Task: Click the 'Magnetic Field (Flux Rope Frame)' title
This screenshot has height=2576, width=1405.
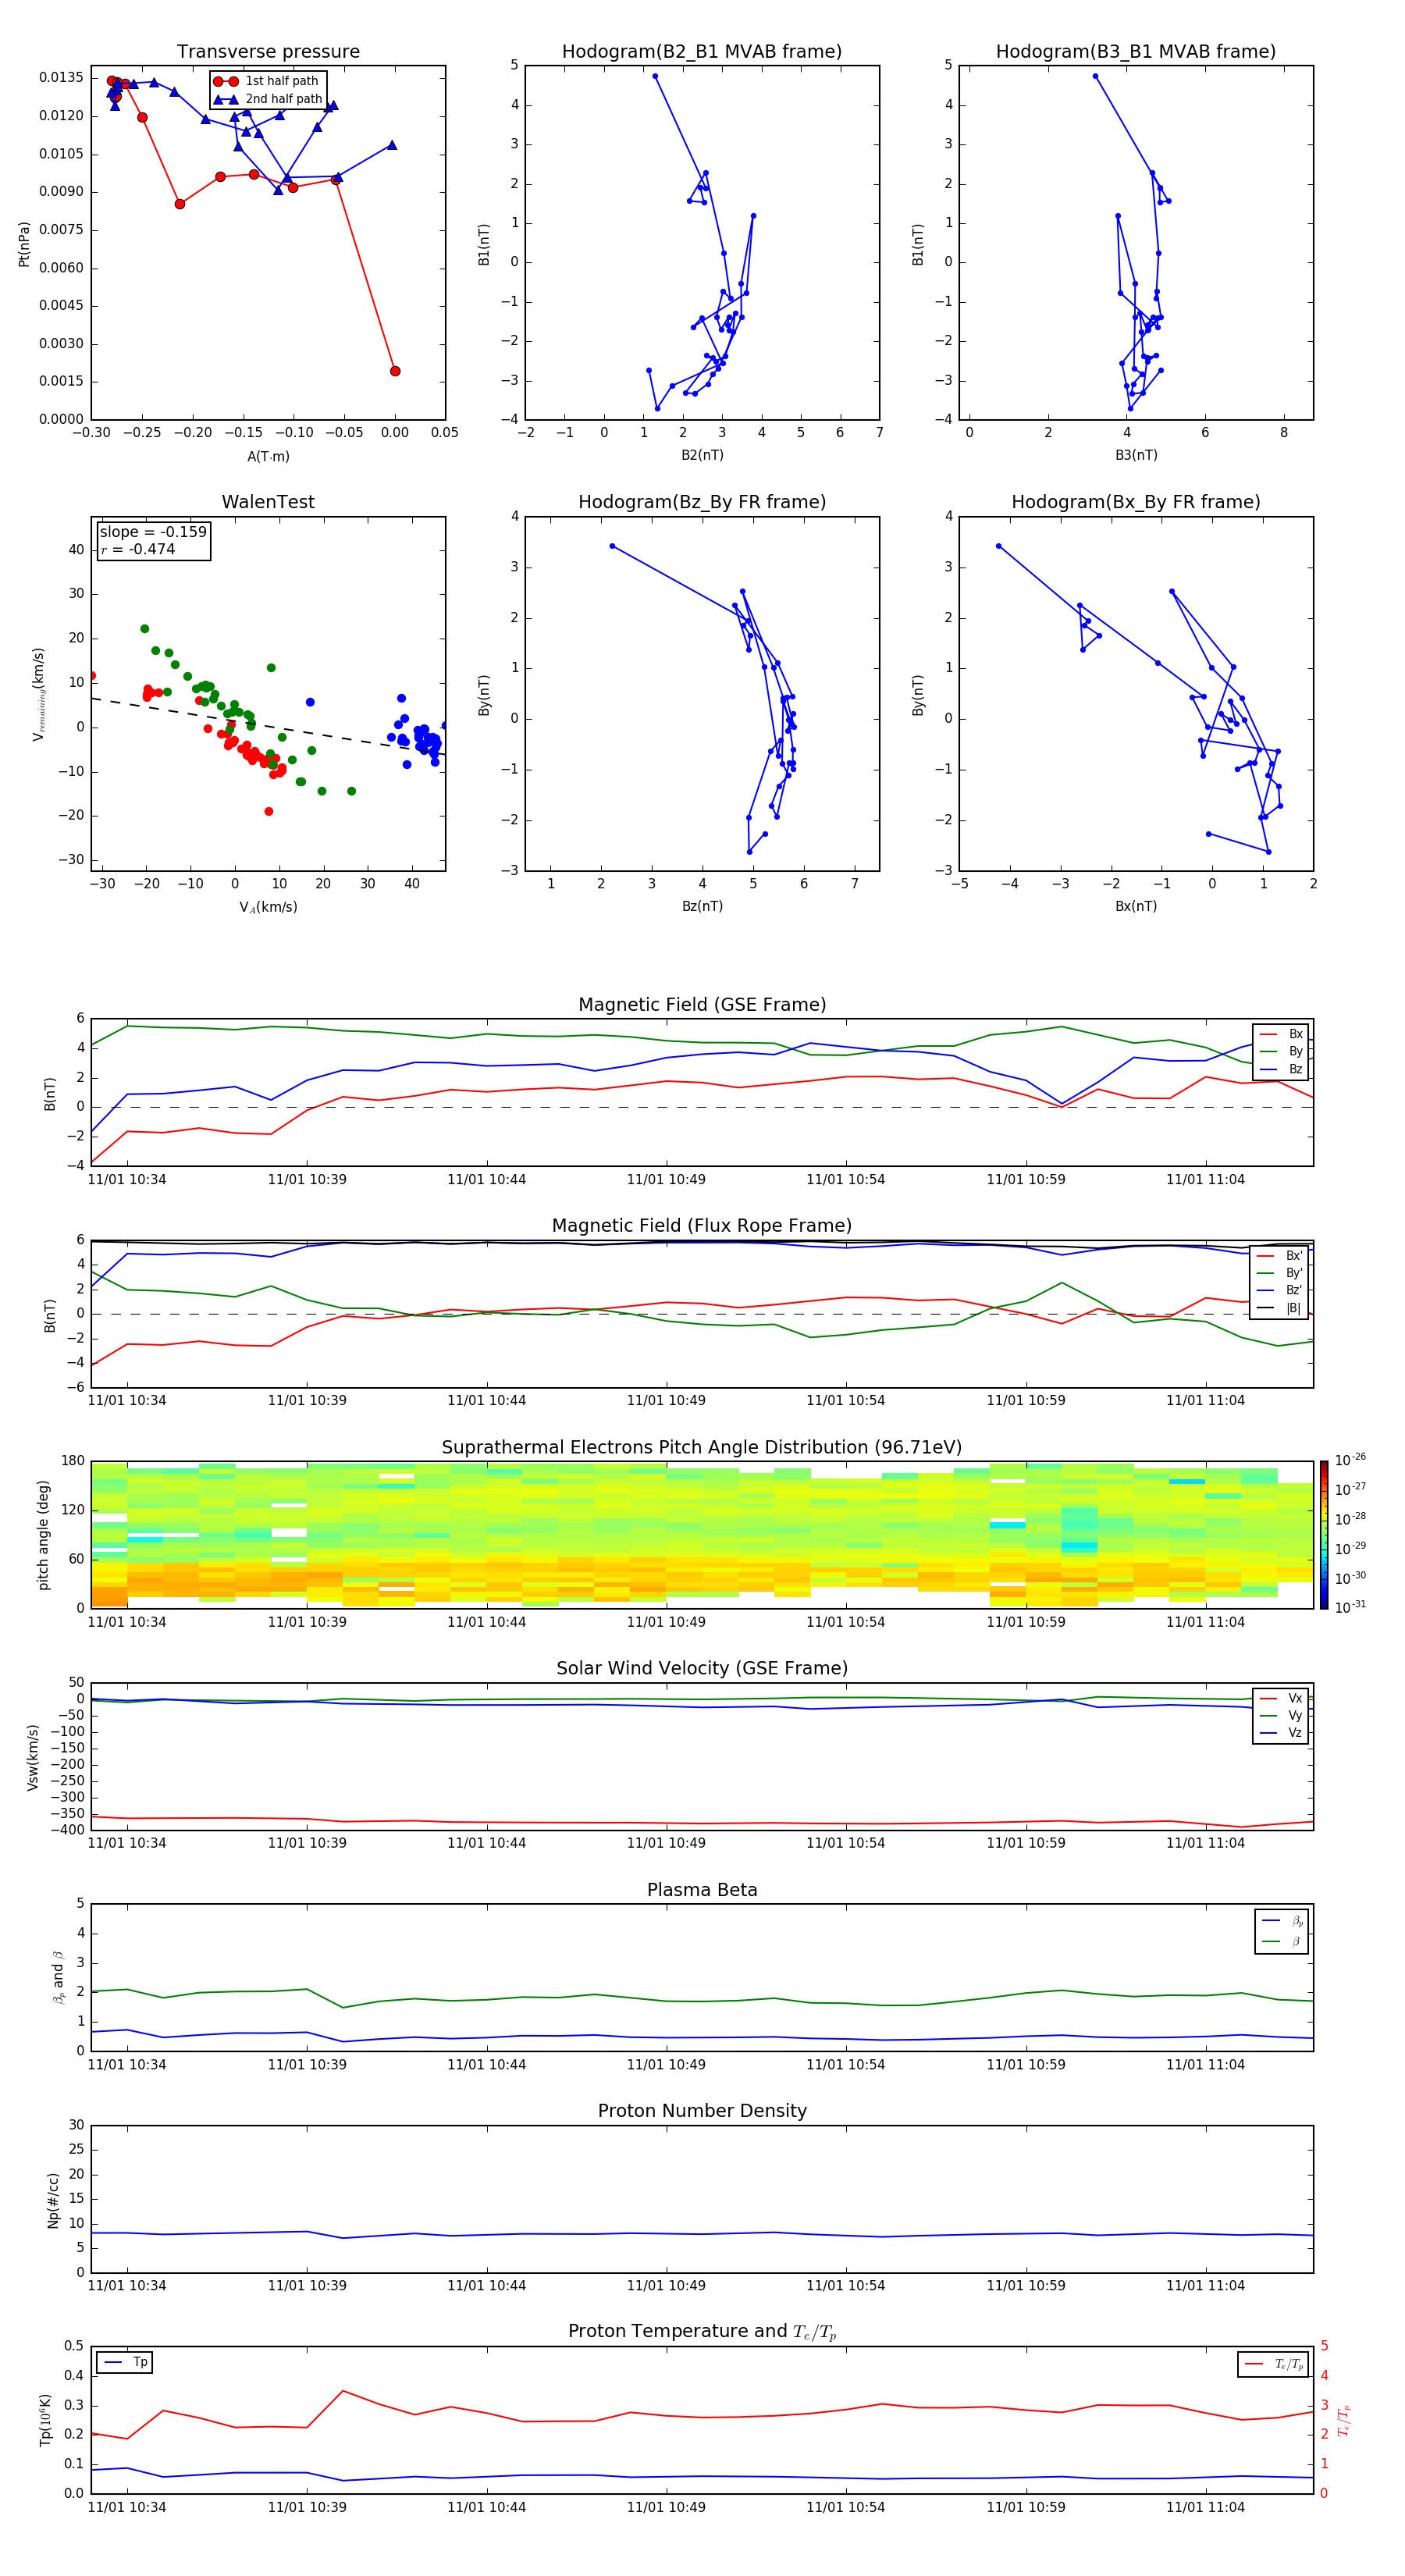Action: (702, 1226)
